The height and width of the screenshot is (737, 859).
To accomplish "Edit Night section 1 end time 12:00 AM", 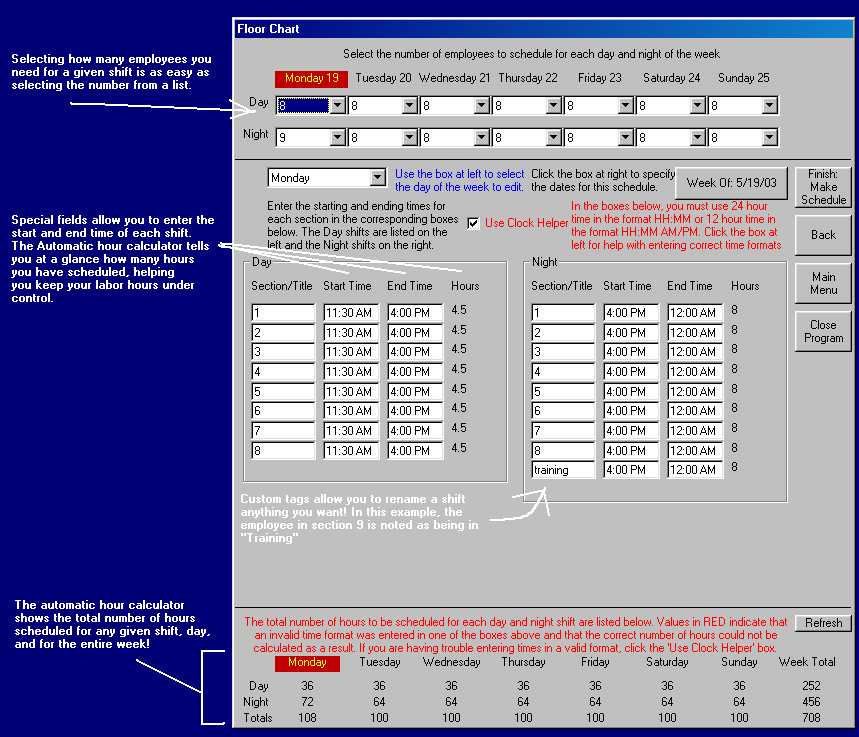I will tap(695, 312).
